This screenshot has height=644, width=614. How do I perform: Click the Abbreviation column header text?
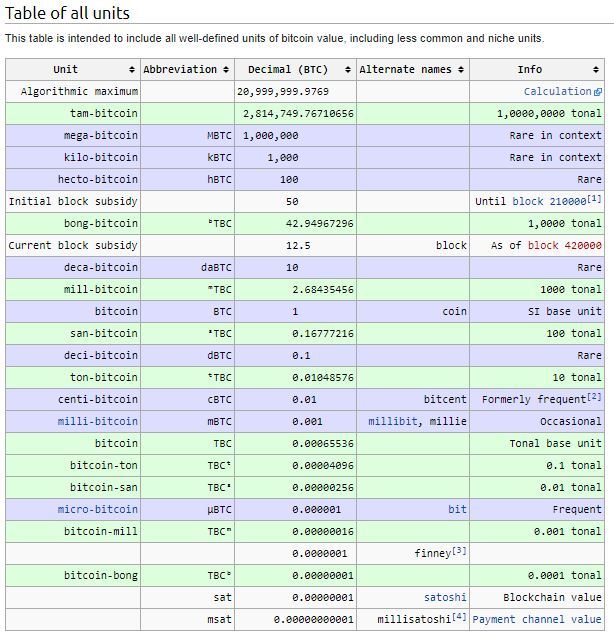[x=180, y=69]
